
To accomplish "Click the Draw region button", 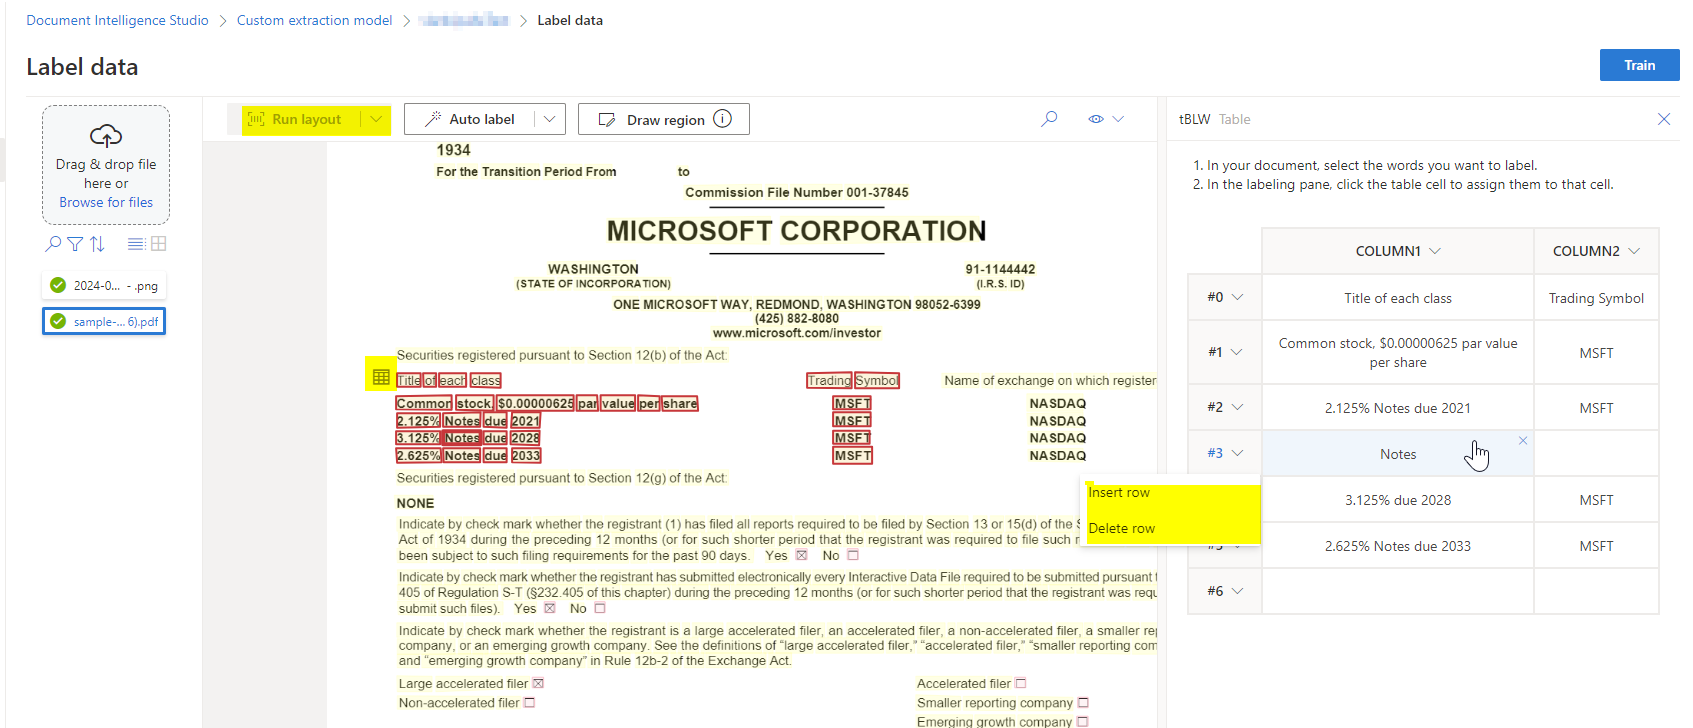I will point(664,119).
